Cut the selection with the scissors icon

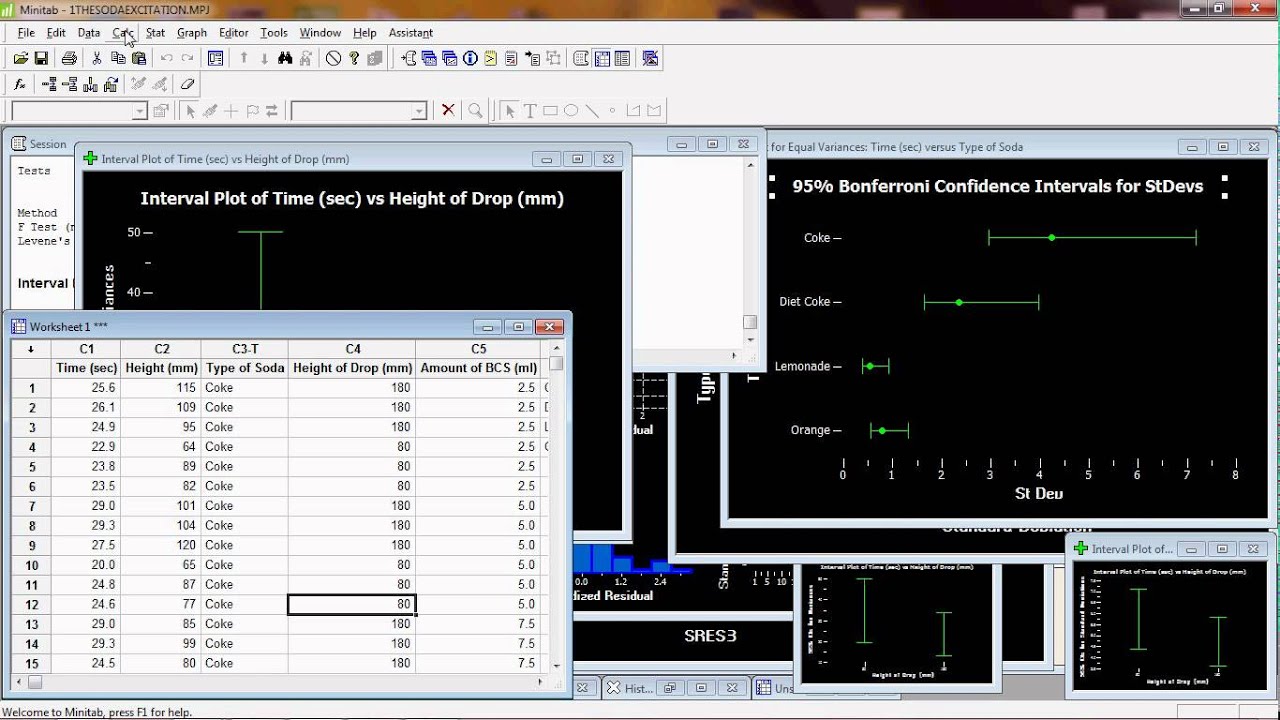pos(97,59)
